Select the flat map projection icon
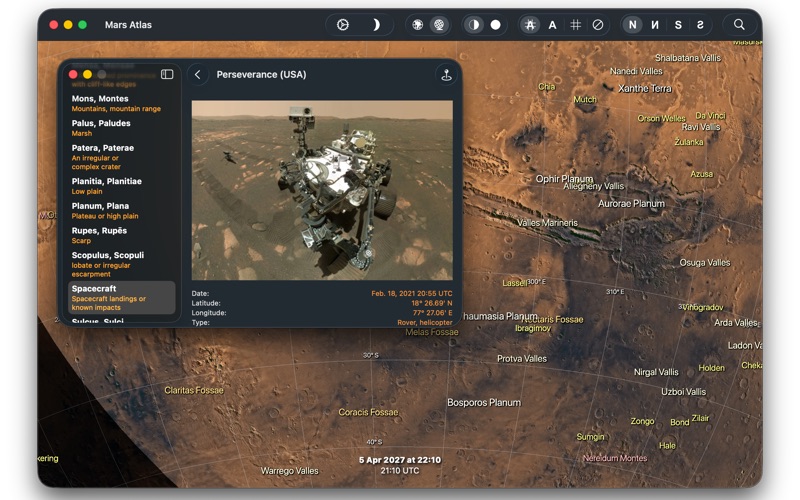The width and height of the screenshot is (800, 500). pos(418,24)
